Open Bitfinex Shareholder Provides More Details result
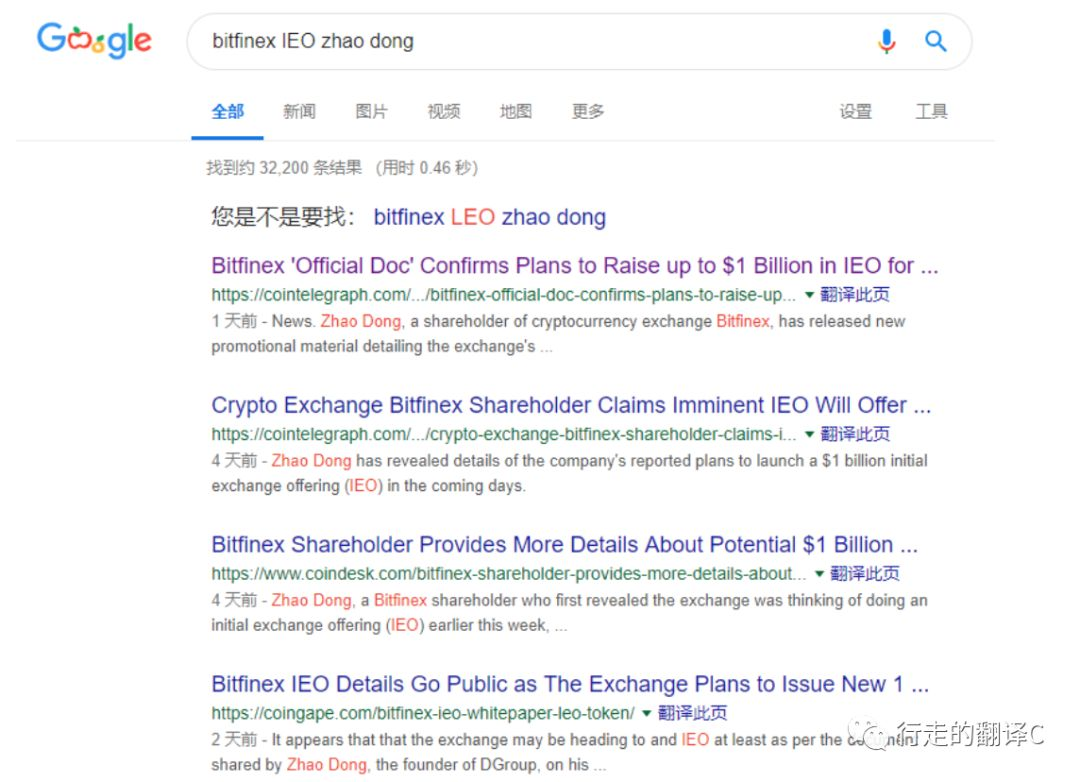 pos(564,545)
